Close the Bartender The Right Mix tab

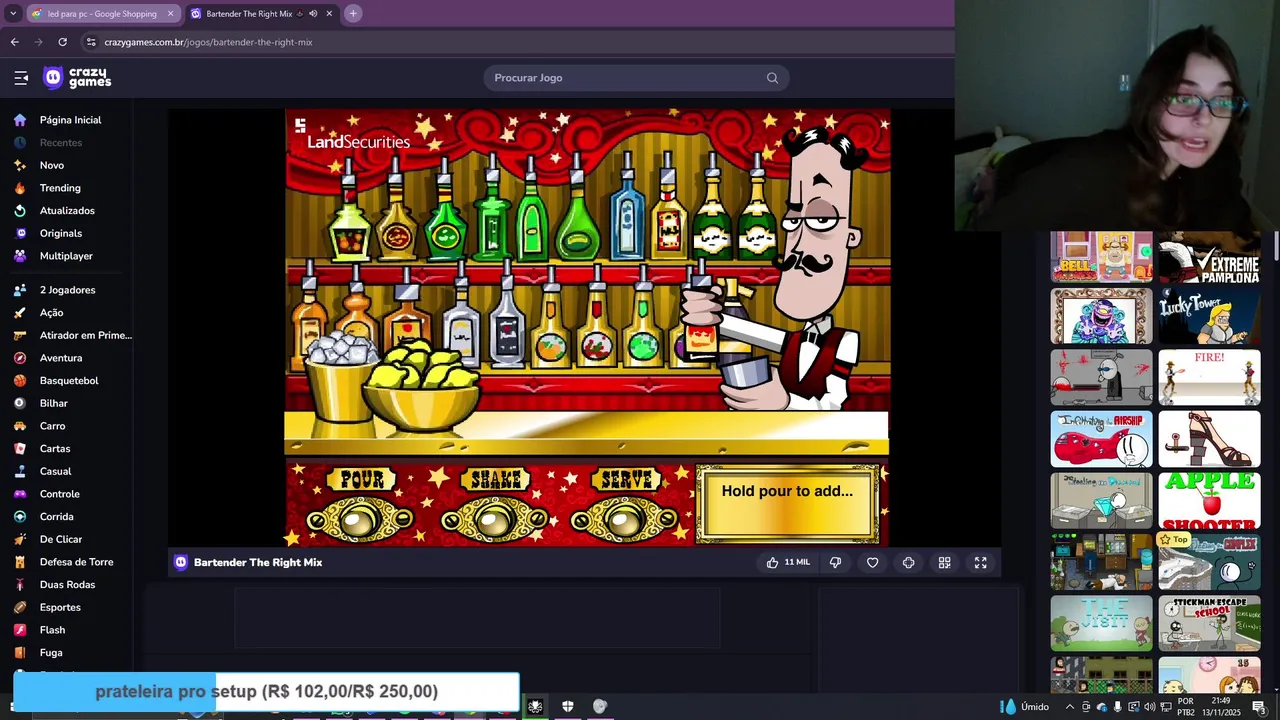point(329,14)
